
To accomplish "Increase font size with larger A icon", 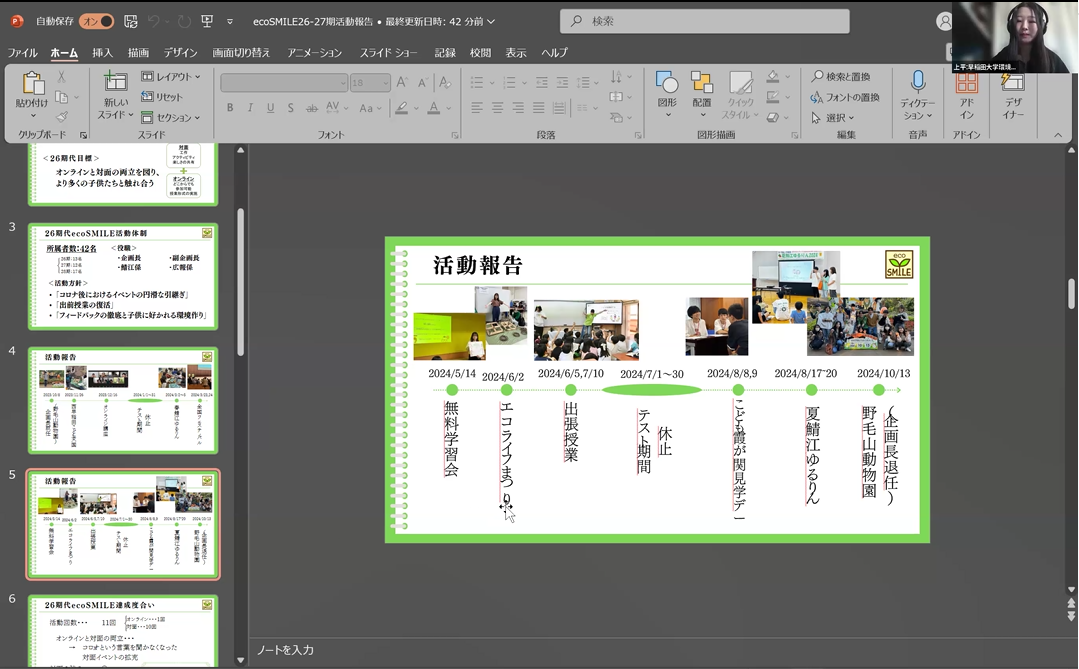I will (x=403, y=83).
